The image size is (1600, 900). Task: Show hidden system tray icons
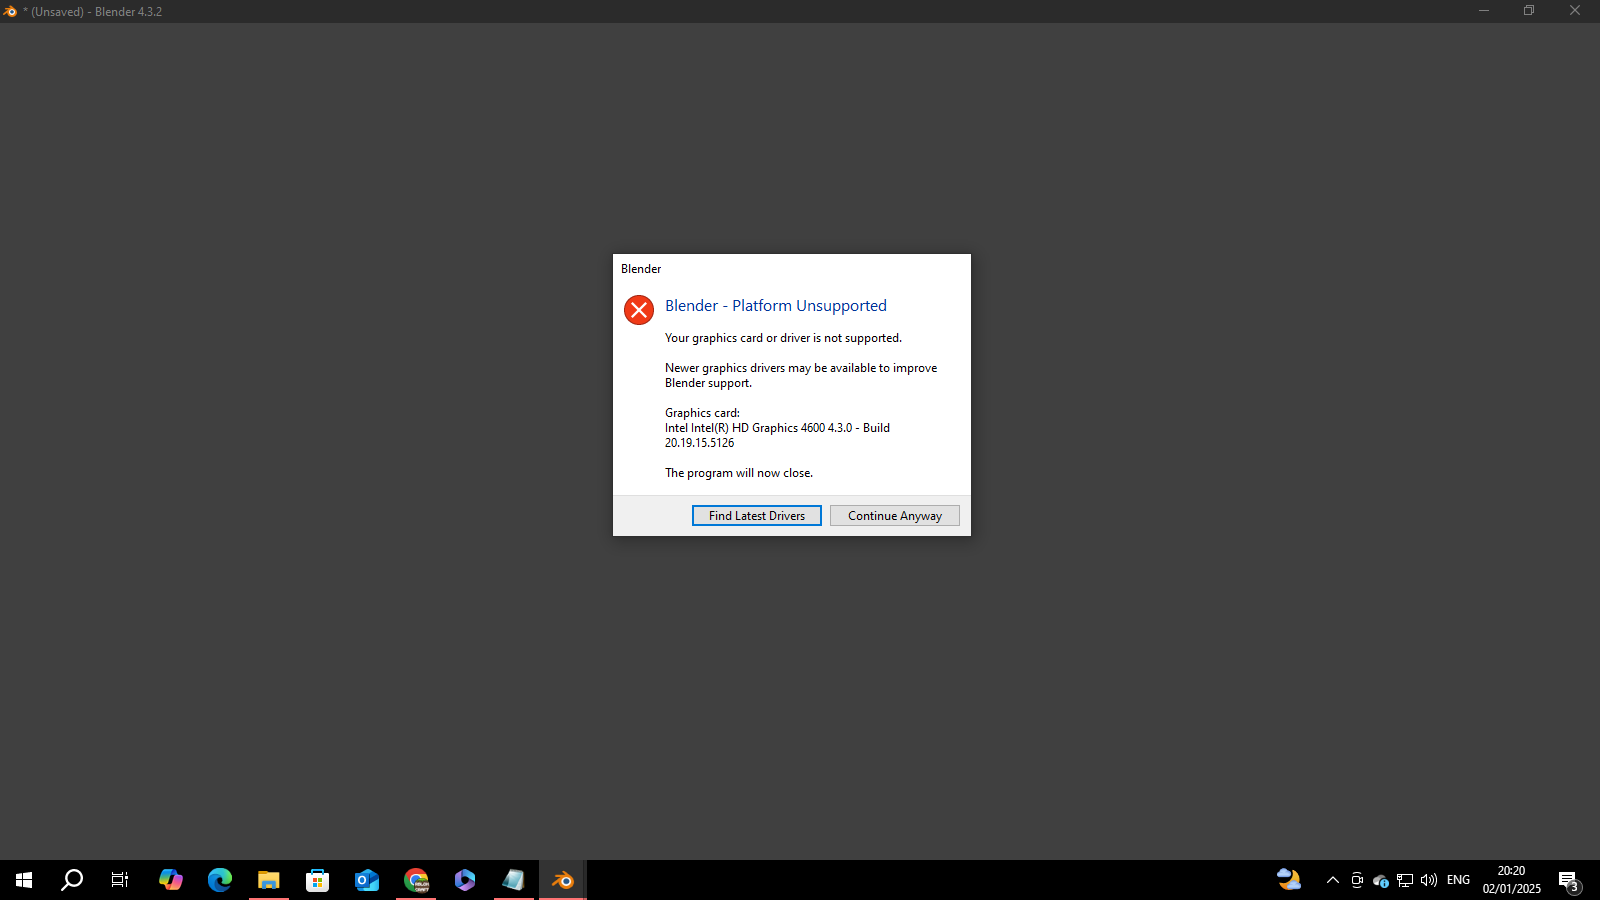1333,880
